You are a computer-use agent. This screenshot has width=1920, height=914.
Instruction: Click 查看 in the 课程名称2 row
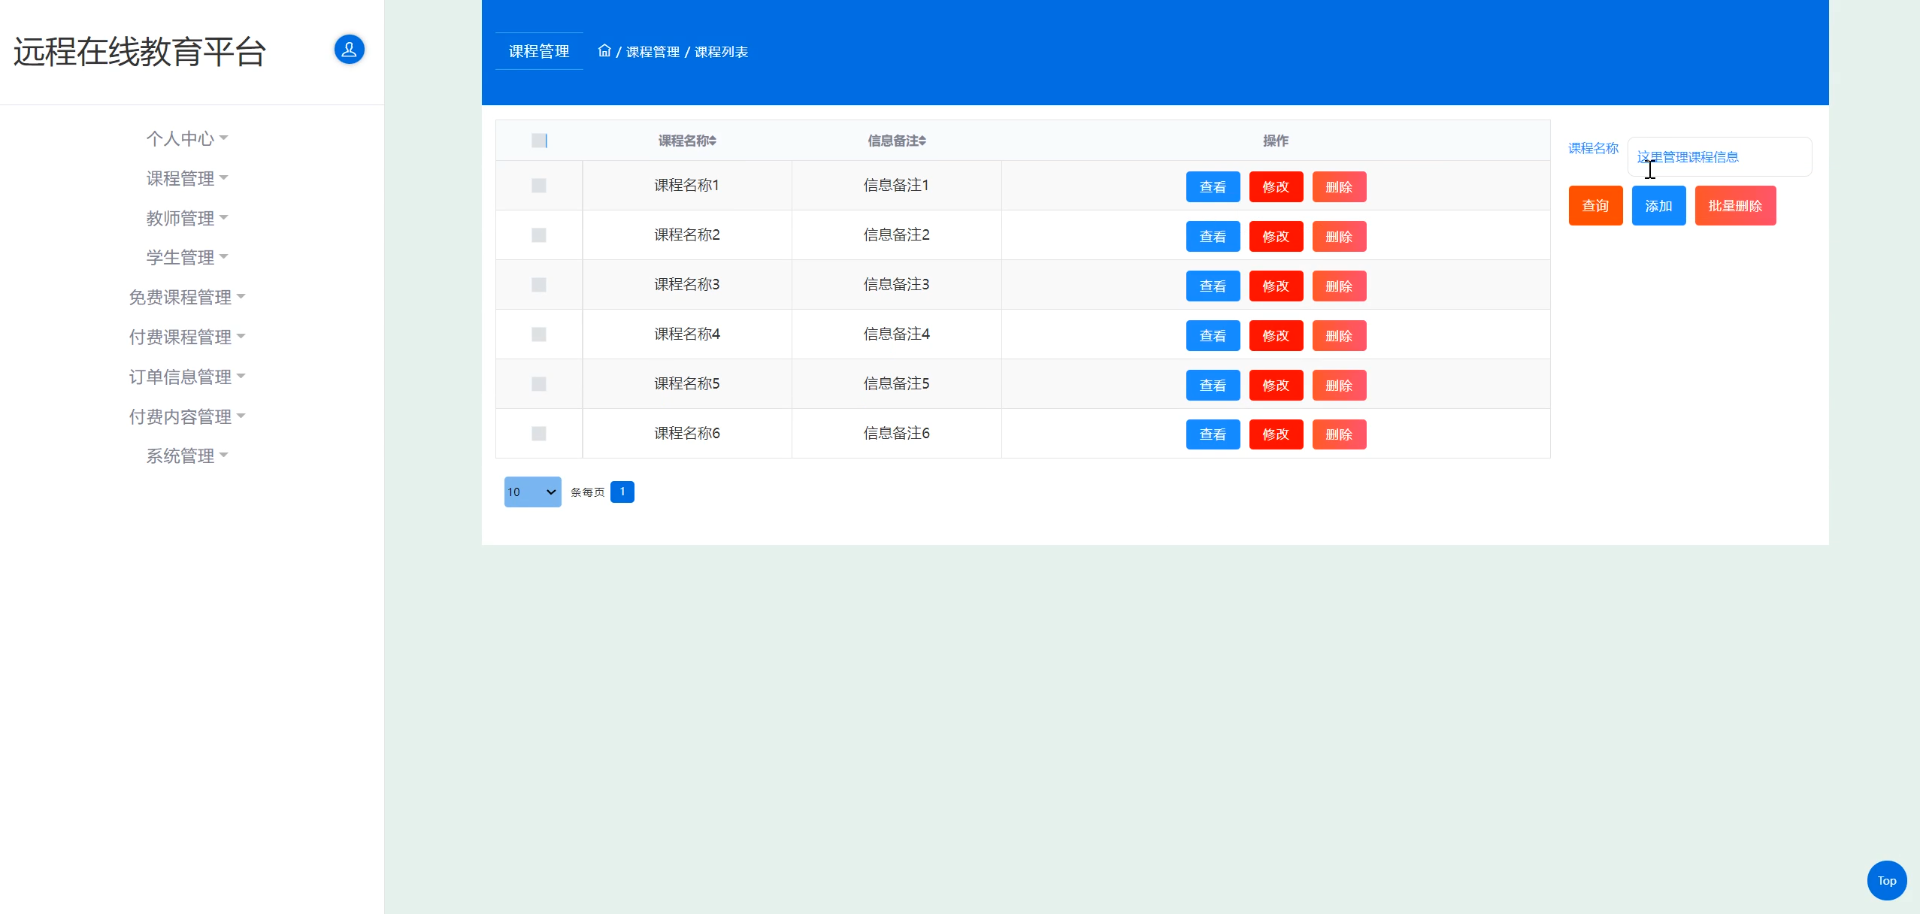pyautogui.click(x=1213, y=237)
